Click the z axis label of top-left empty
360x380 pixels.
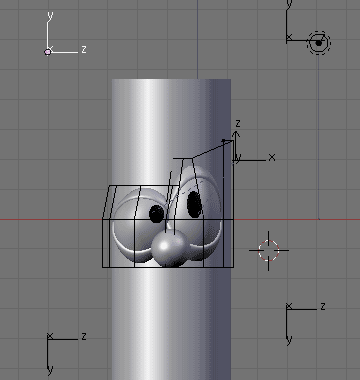tap(84, 49)
